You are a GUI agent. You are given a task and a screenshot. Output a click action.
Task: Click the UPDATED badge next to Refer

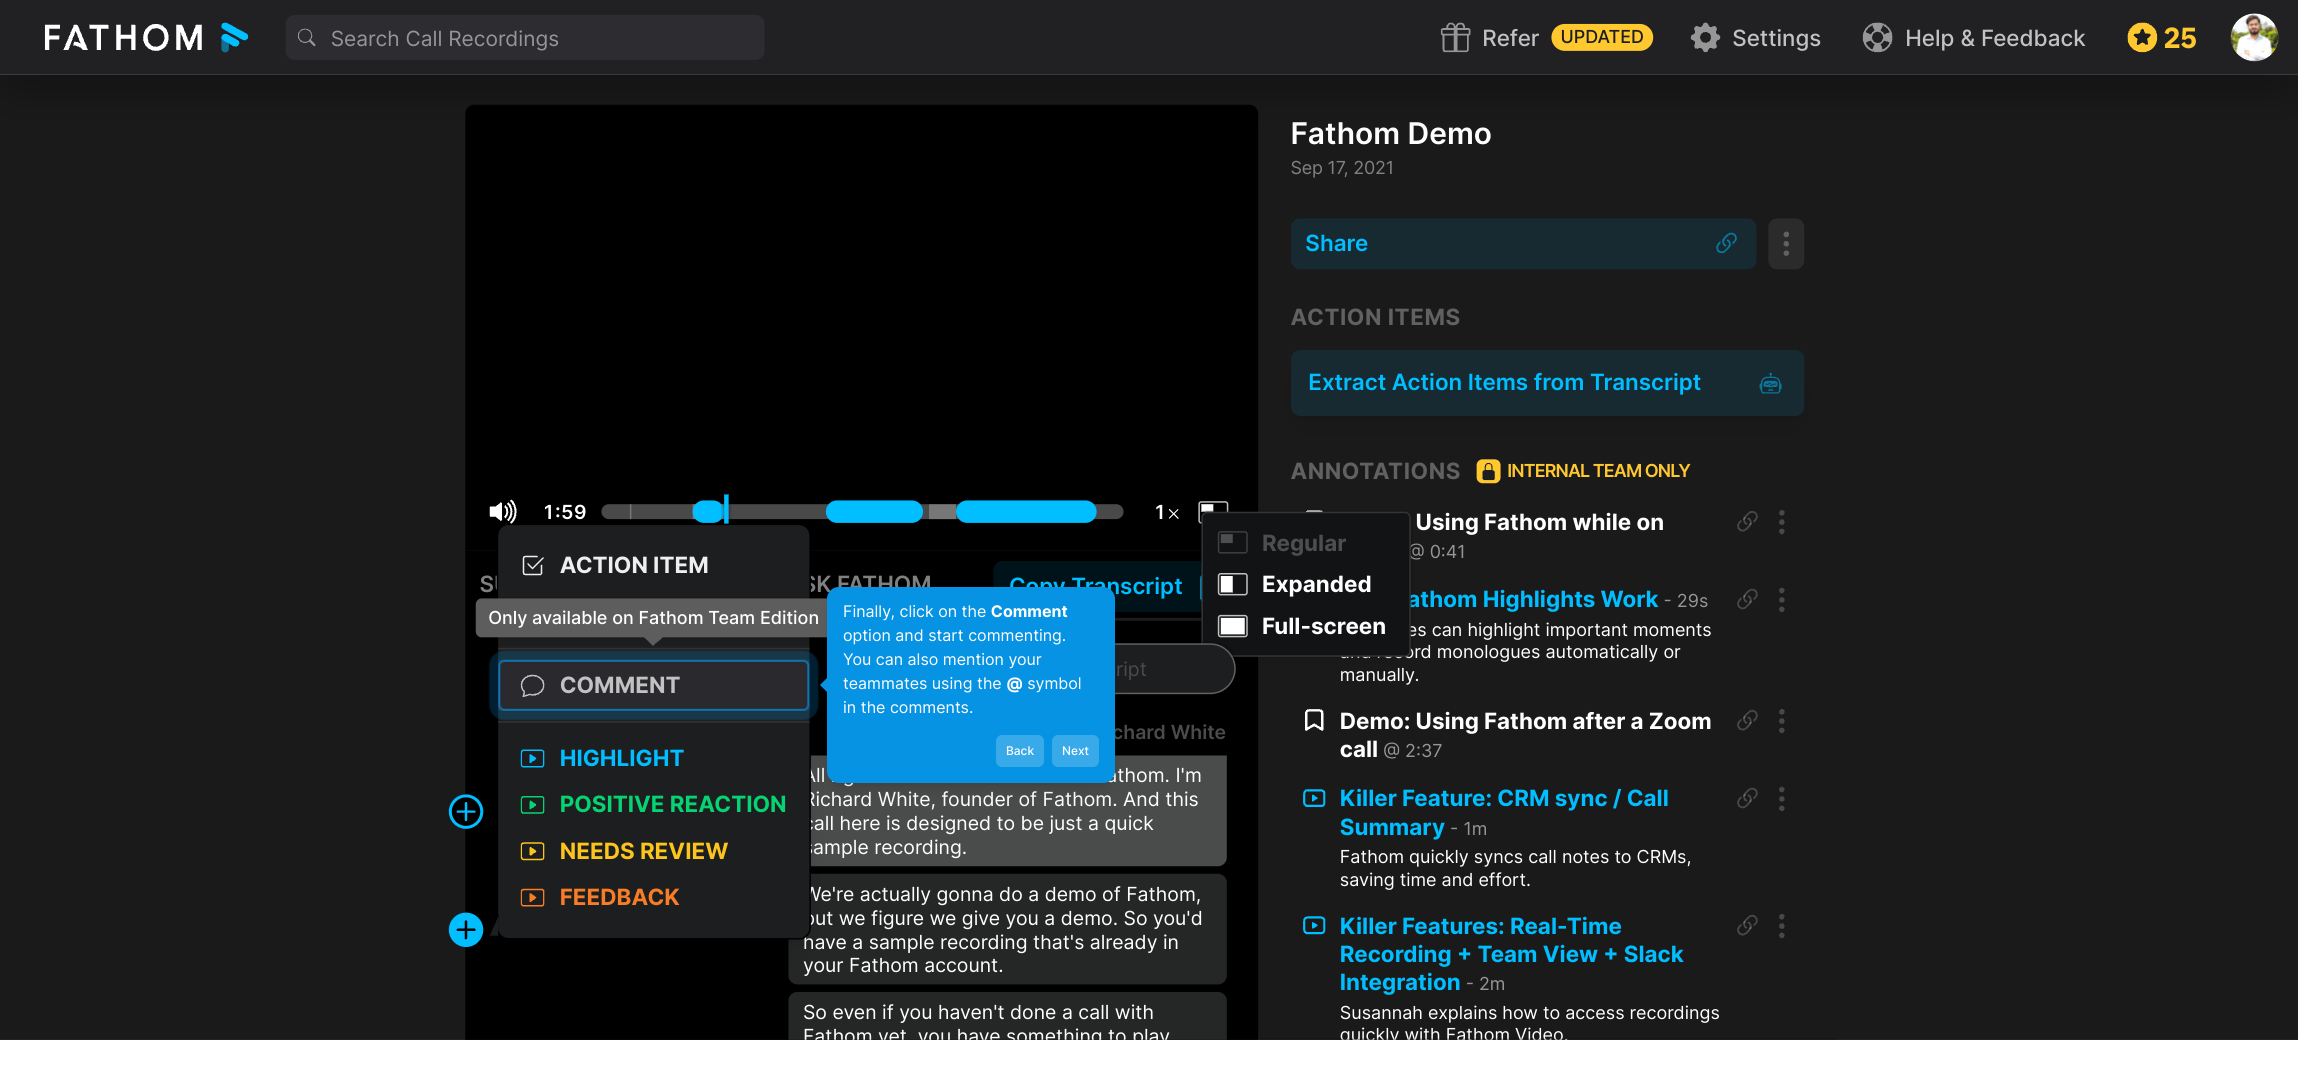coord(1602,37)
